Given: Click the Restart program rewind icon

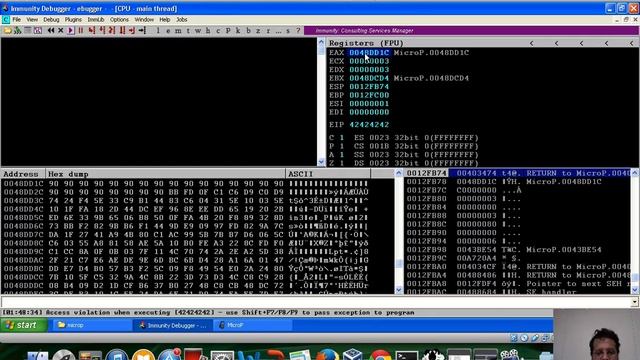Looking at the screenshot, I should click(51, 31).
